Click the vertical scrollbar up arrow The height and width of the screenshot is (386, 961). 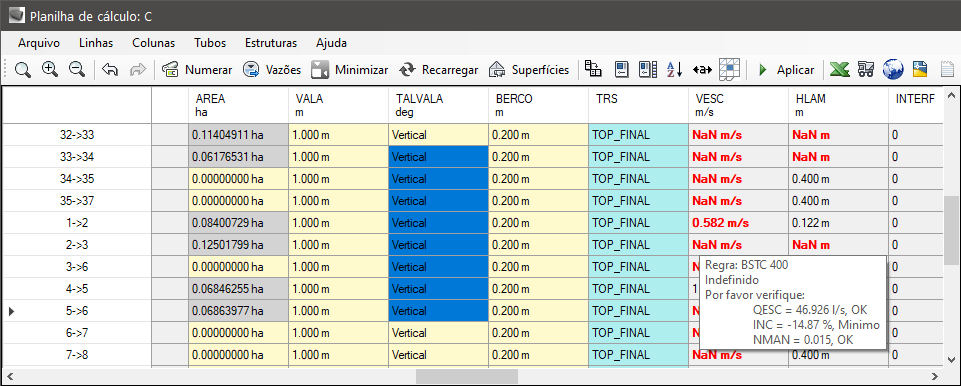pos(951,96)
